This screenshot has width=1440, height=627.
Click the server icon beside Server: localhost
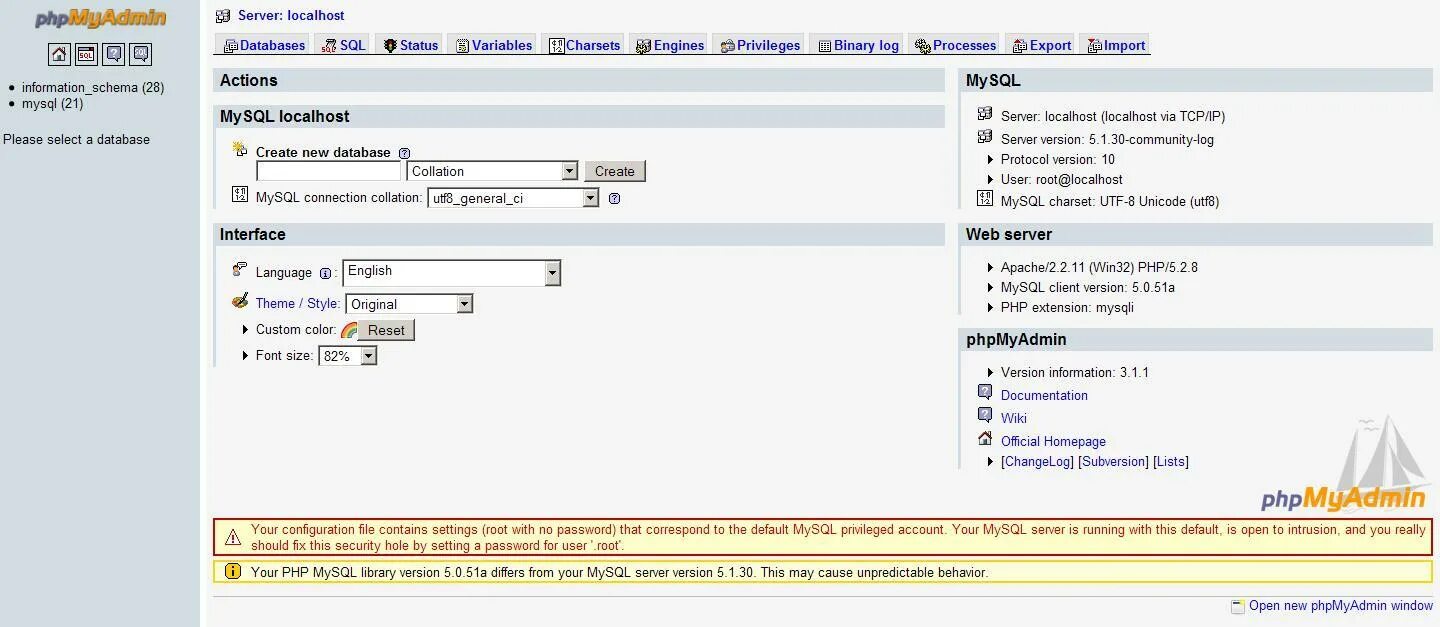(x=223, y=16)
